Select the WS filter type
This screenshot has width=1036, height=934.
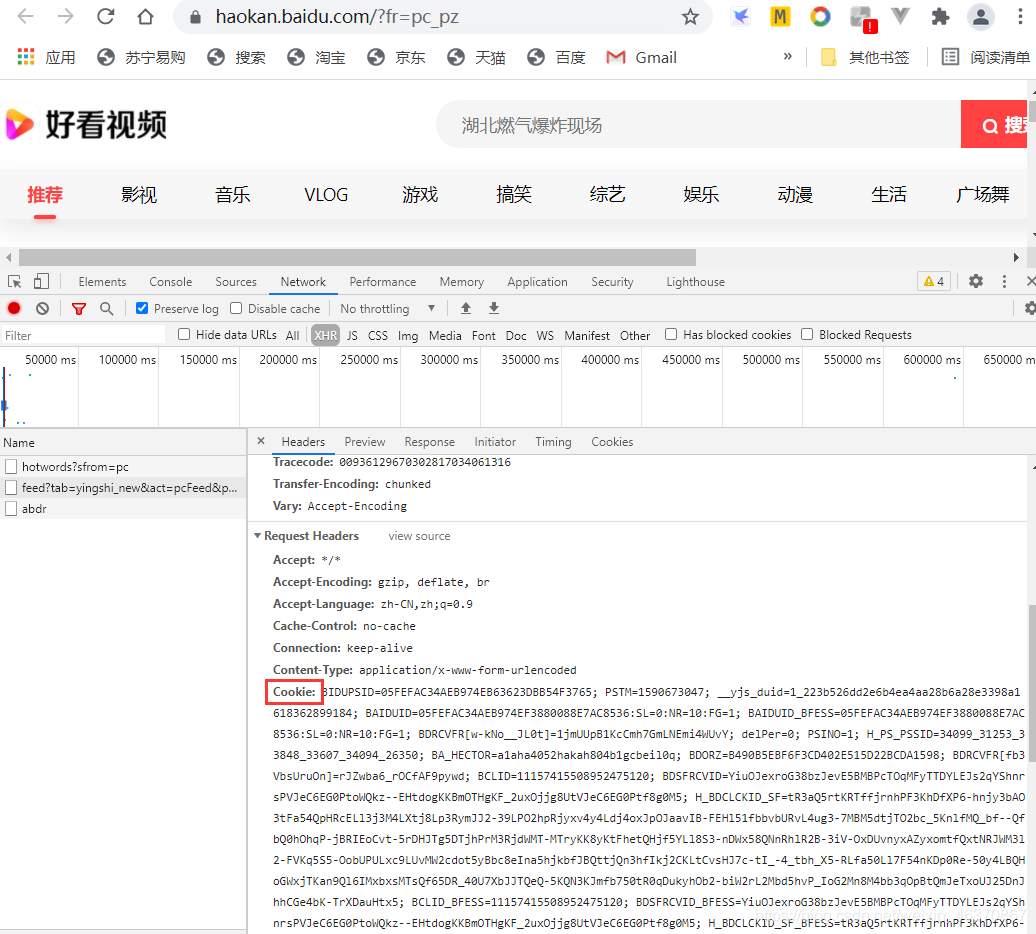pyautogui.click(x=545, y=336)
